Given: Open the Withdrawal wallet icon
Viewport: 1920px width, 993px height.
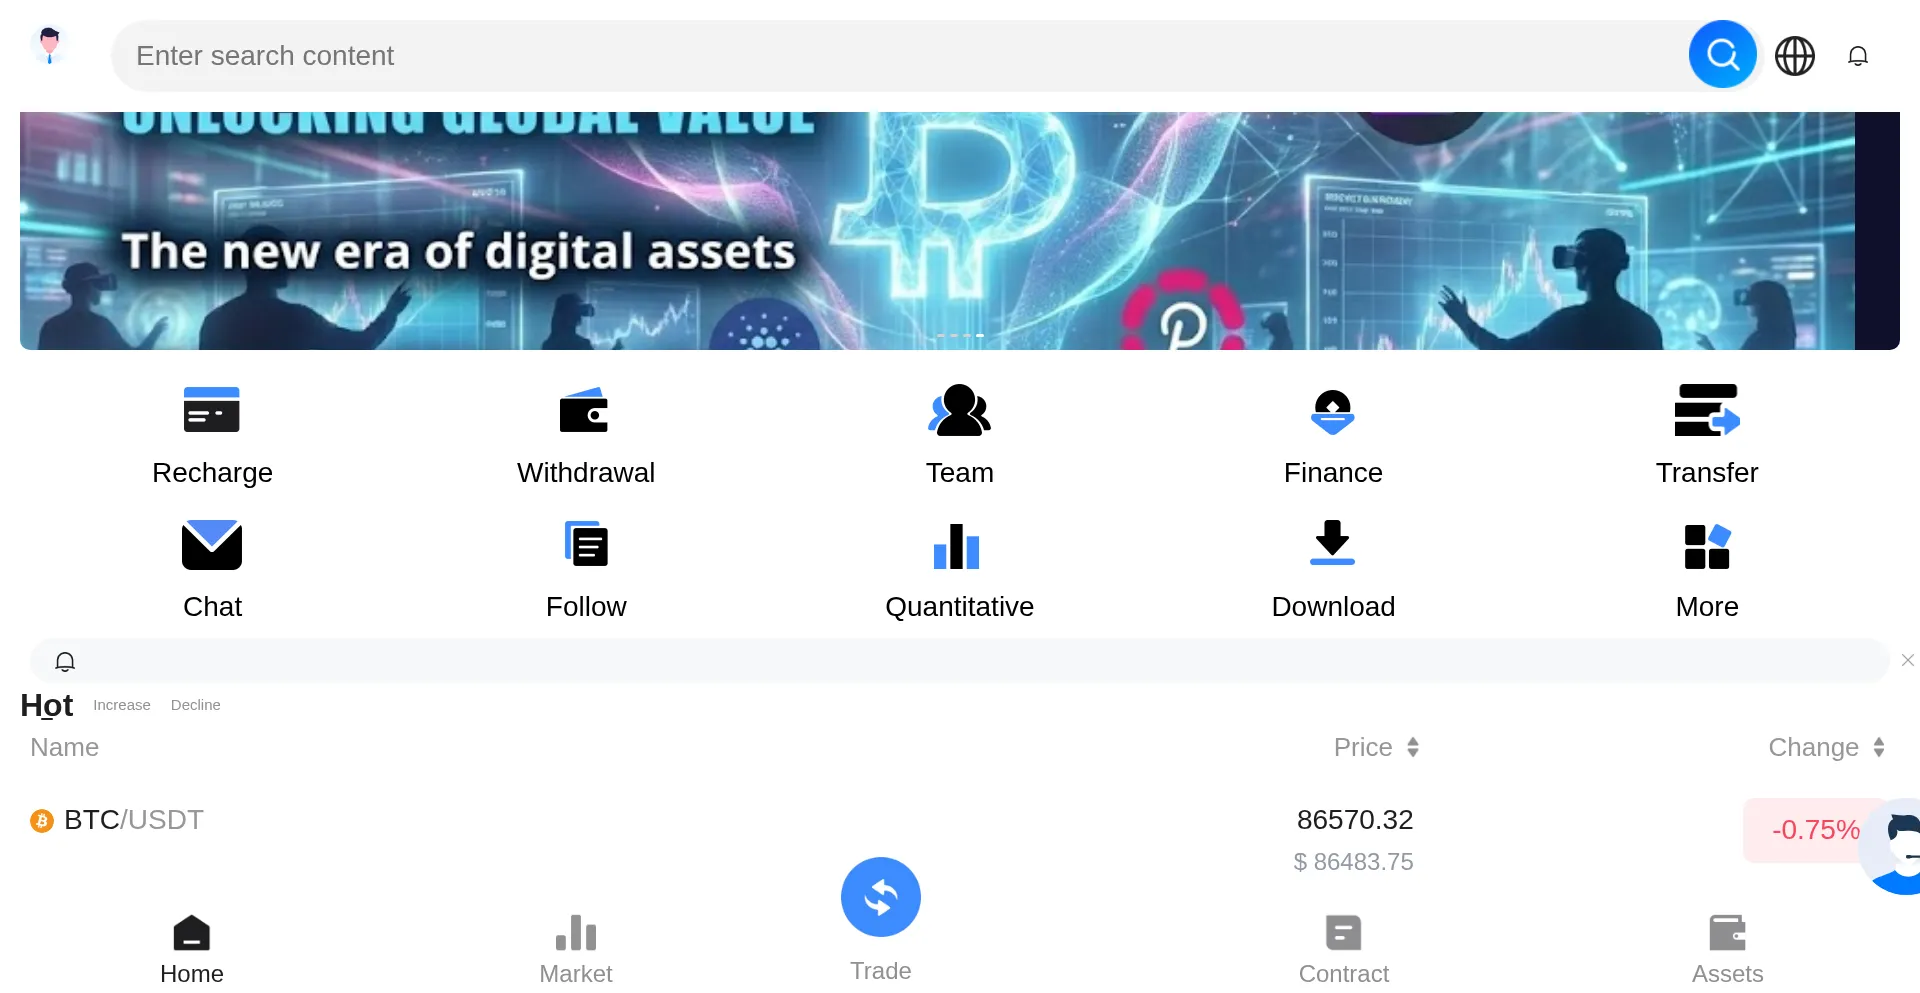Looking at the screenshot, I should click(x=585, y=410).
